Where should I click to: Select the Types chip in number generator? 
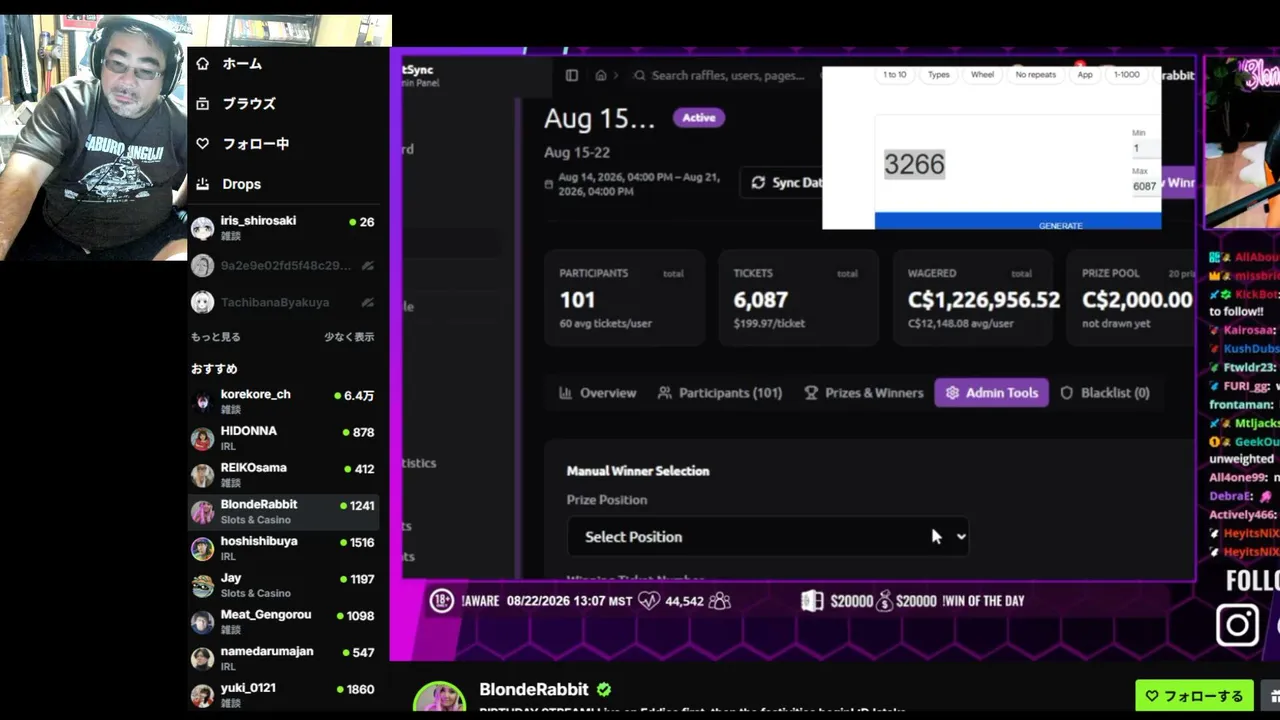[x=939, y=75]
